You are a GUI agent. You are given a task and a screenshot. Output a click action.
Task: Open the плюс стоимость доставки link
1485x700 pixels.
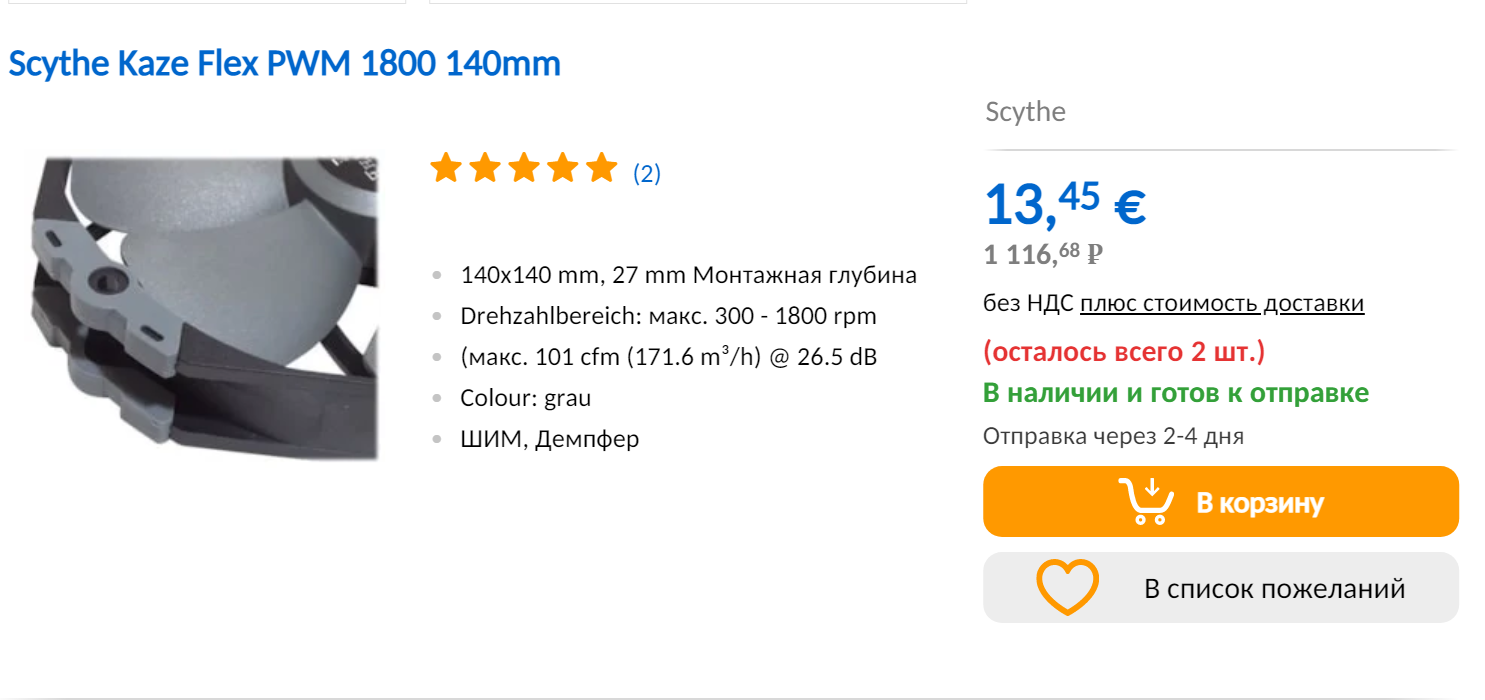[x=1221, y=303]
